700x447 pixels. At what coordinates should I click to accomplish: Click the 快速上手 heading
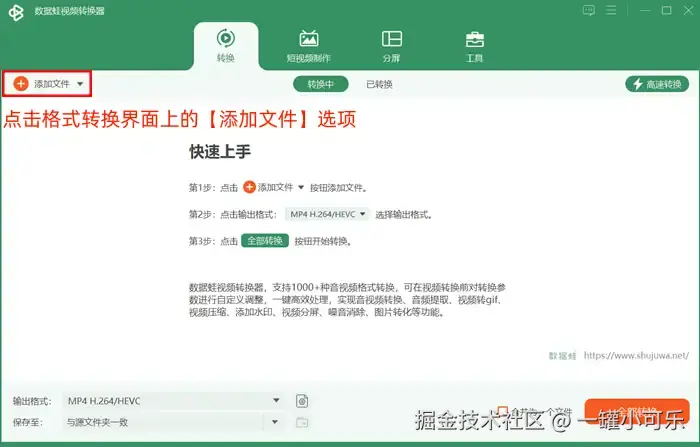[x=220, y=152]
